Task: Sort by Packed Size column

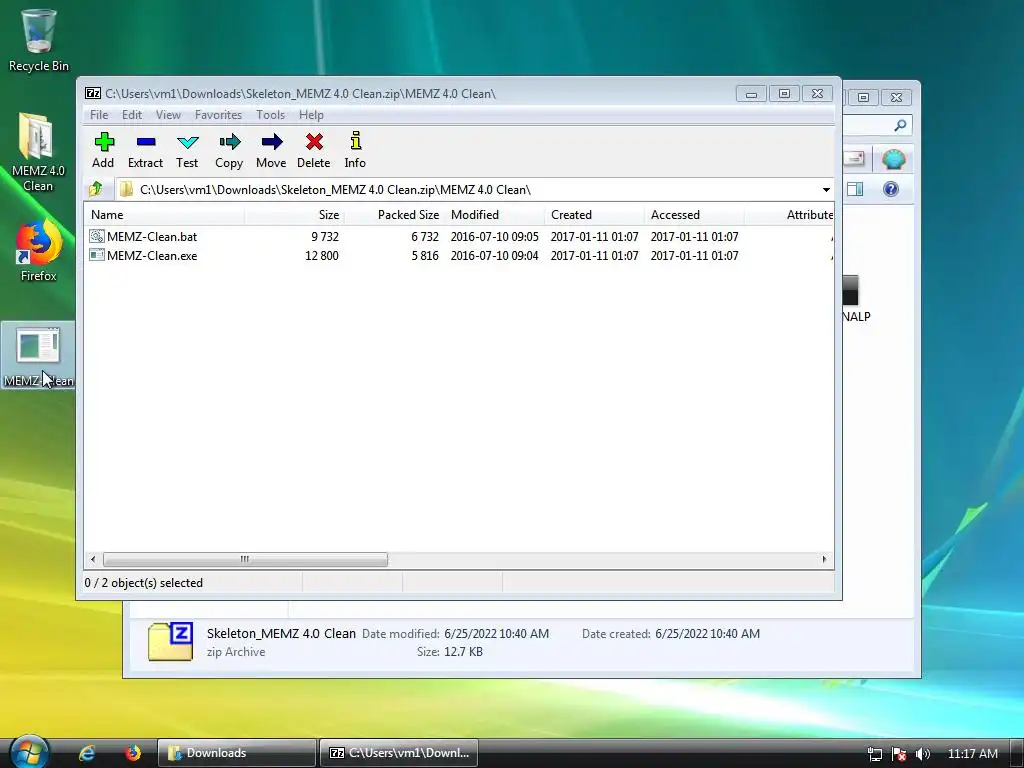Action: pyautogui.click(x=394, y=215)
